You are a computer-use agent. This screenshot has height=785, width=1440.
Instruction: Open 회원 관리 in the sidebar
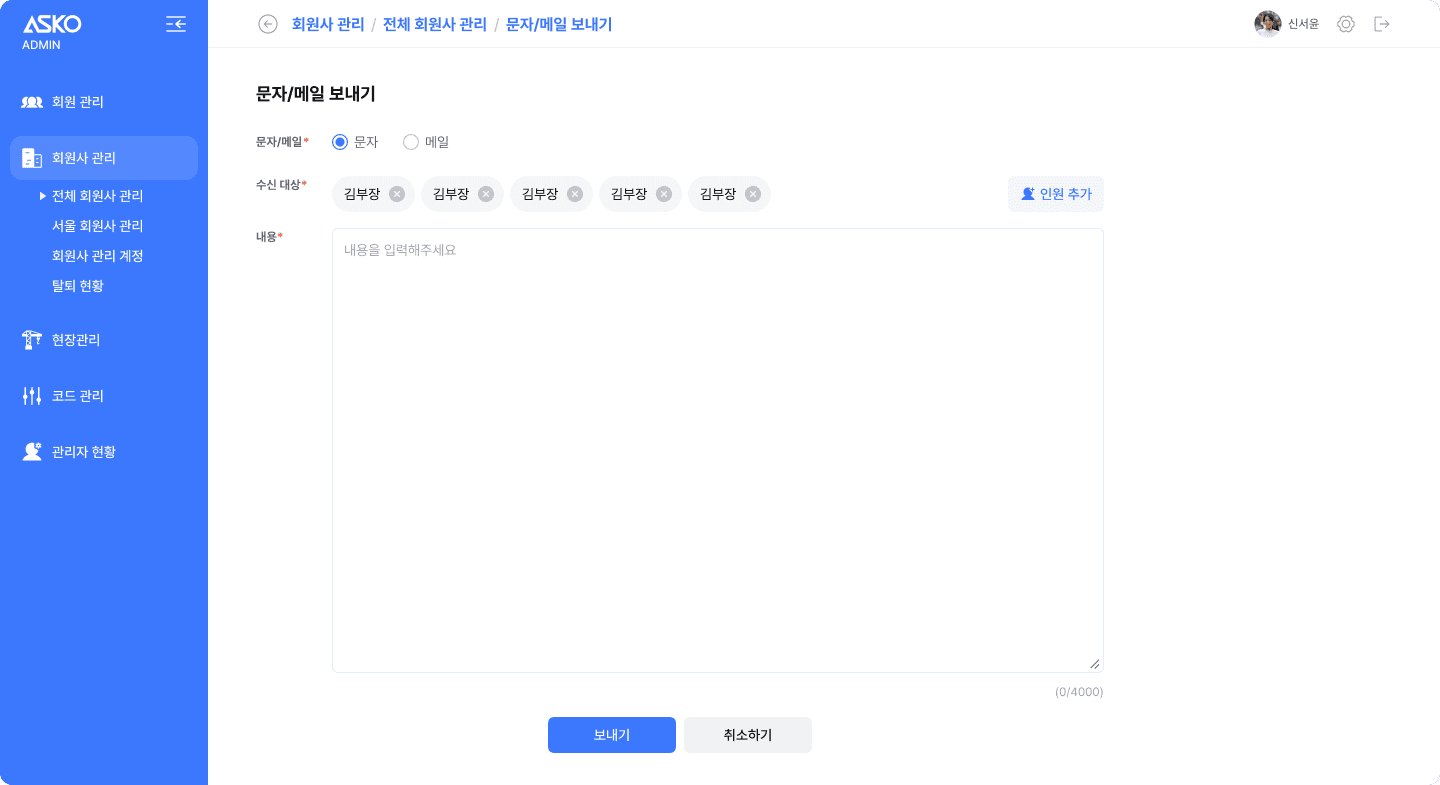tap(78, 102)
